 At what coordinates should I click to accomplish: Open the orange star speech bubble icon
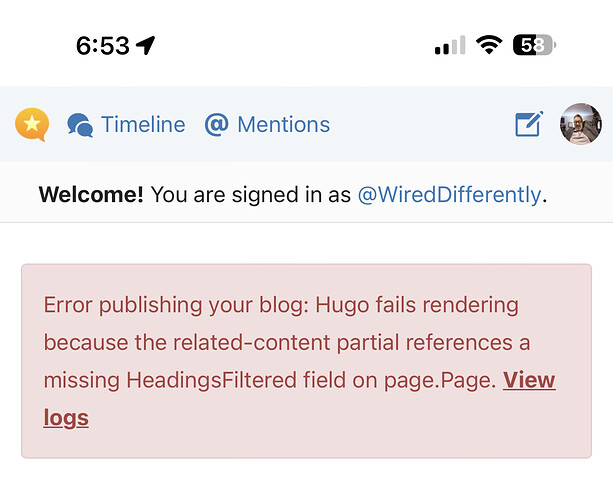[x=32, y=124]
